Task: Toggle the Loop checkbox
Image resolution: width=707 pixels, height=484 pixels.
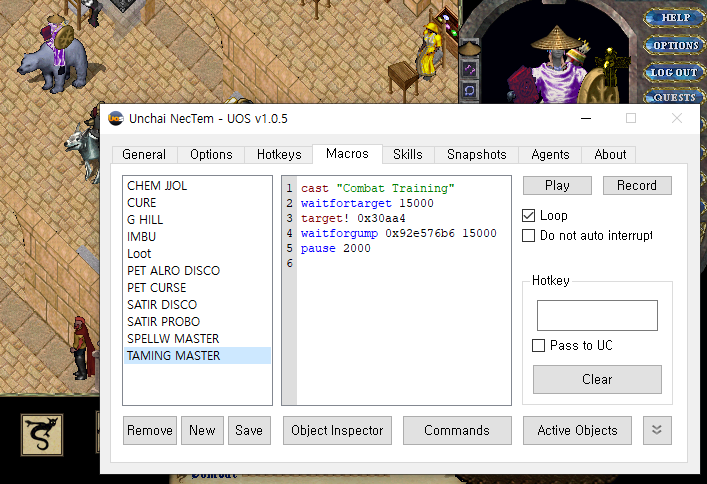Action: tap(528, 216)
